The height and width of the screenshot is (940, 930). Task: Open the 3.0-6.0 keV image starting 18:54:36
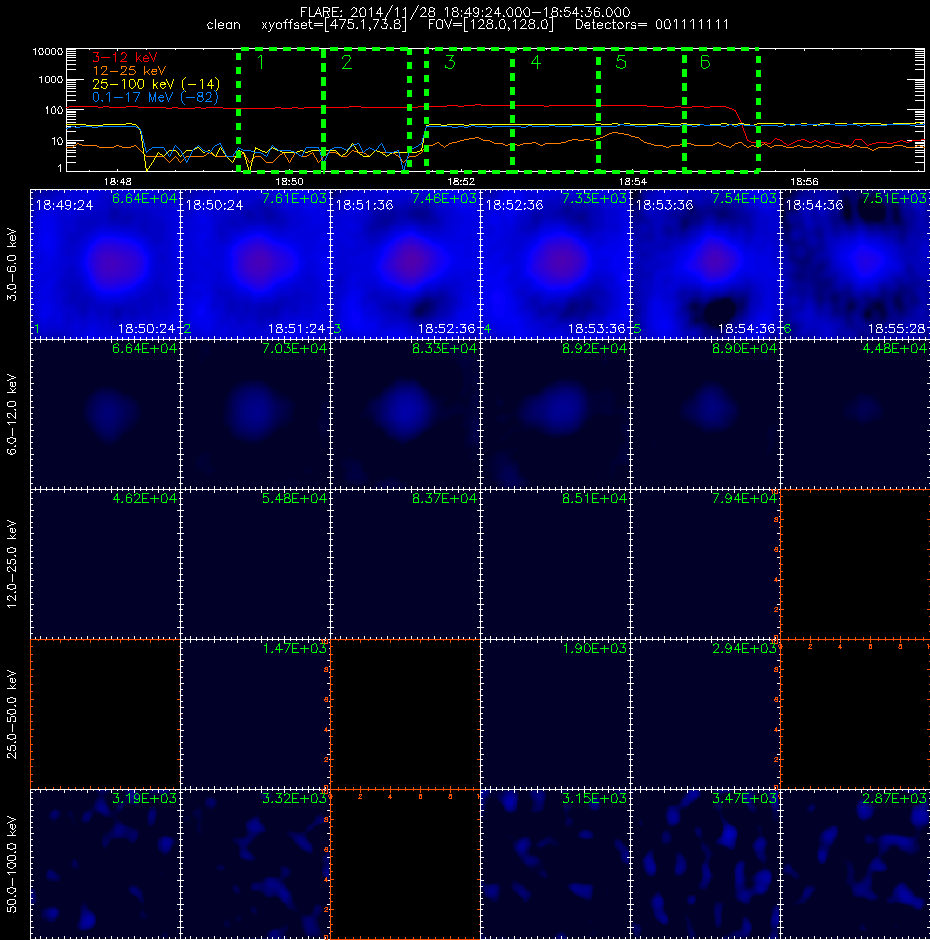click(x=856, y=264)
